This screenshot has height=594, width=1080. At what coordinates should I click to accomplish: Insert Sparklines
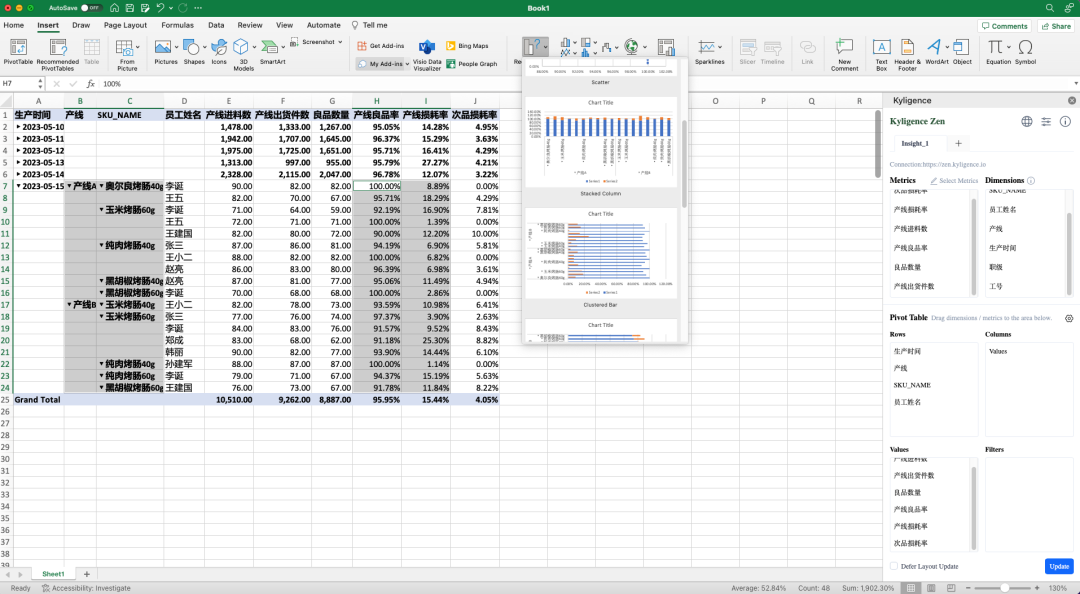click(709, 52)
